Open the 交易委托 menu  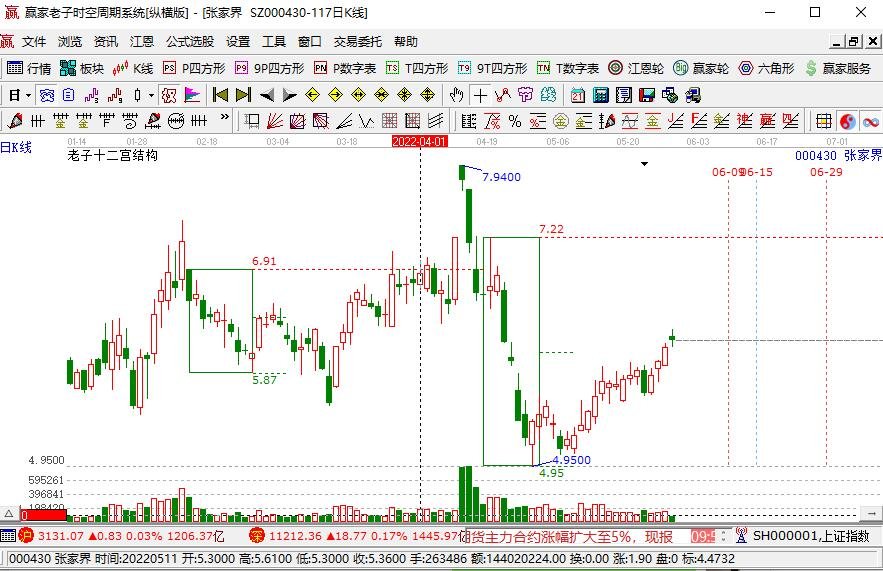358,42
